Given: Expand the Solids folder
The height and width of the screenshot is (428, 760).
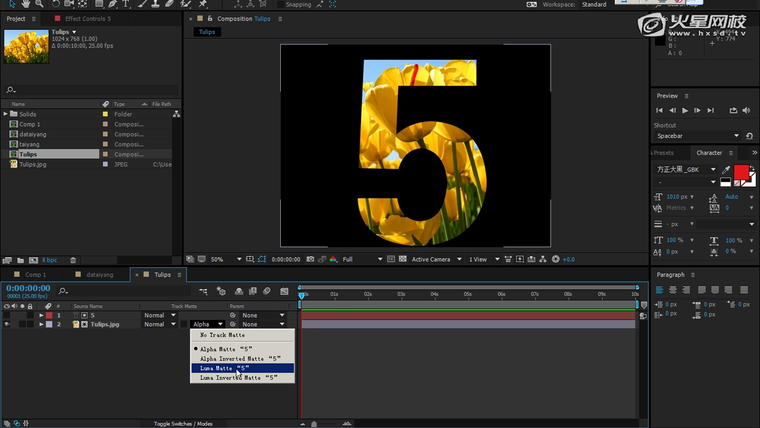Looking at the screenshot, I should click(5, 114).
